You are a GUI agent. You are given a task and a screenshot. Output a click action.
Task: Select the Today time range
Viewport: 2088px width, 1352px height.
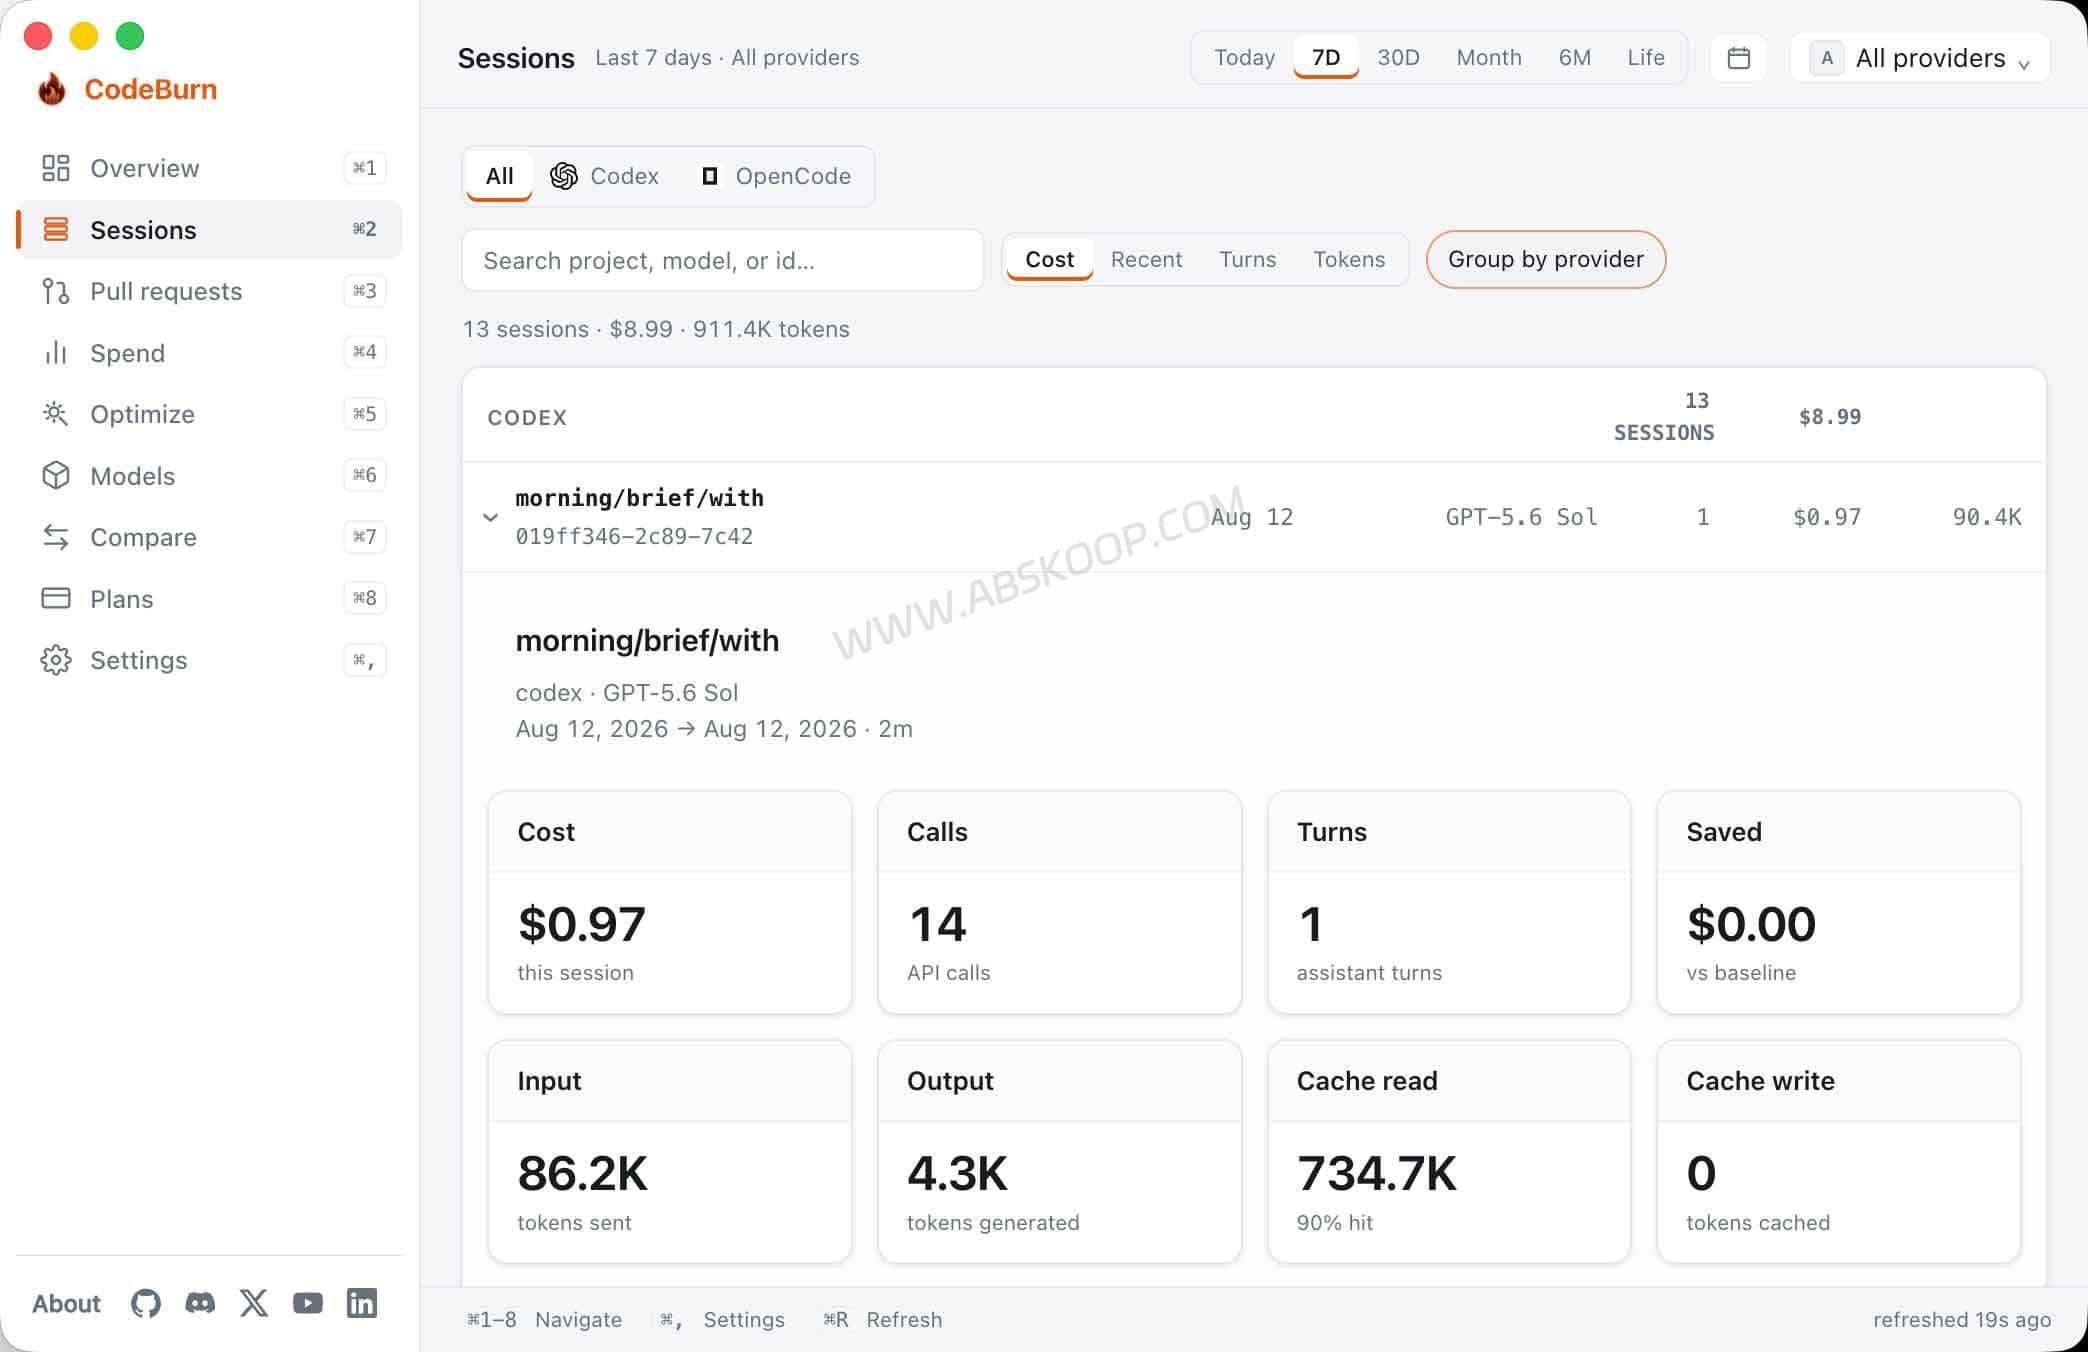(x=1244, y=58)
